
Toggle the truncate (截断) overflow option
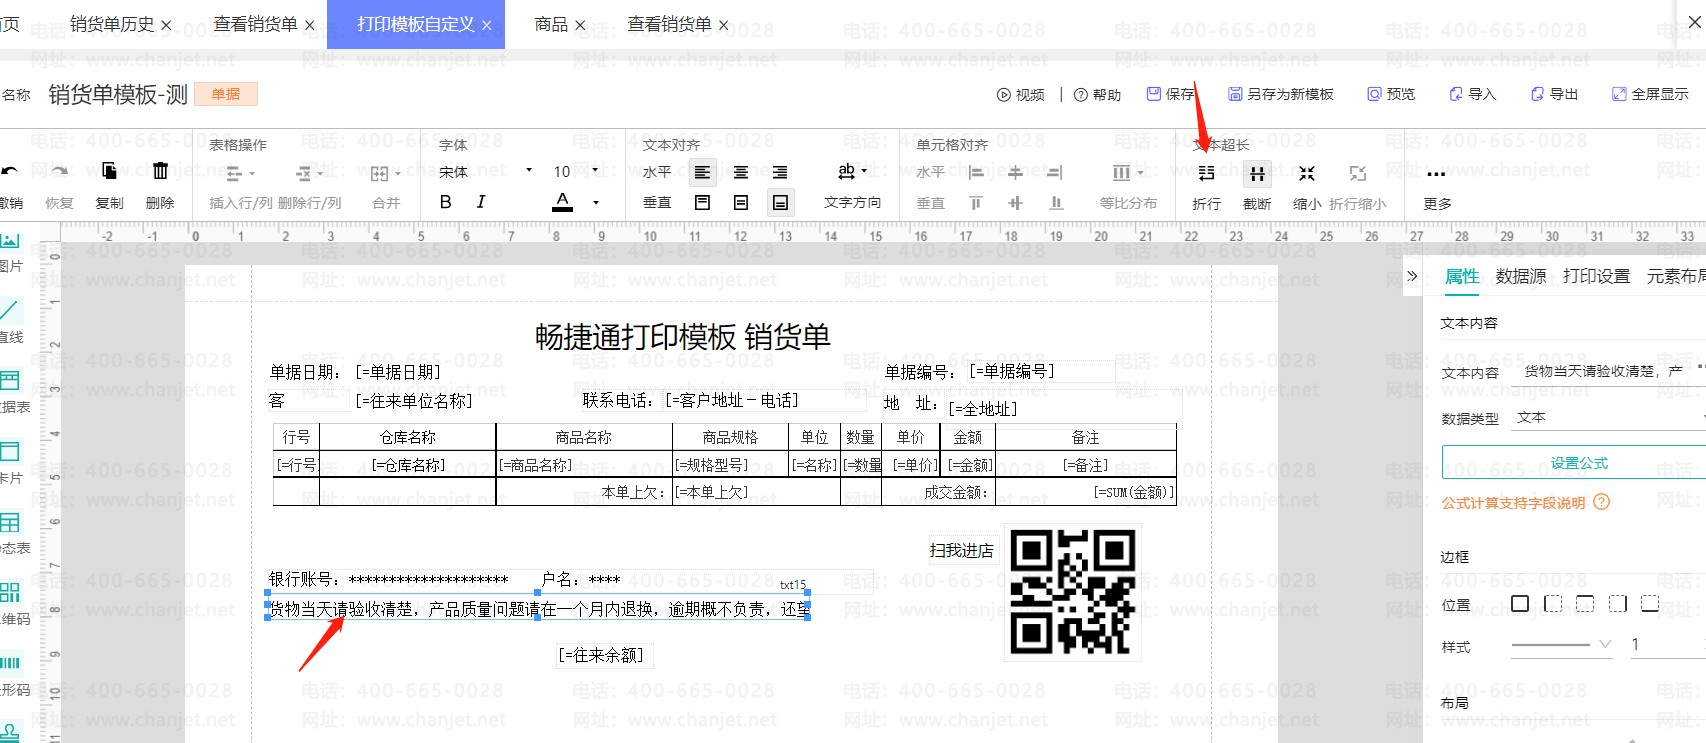pos(1257,174)
